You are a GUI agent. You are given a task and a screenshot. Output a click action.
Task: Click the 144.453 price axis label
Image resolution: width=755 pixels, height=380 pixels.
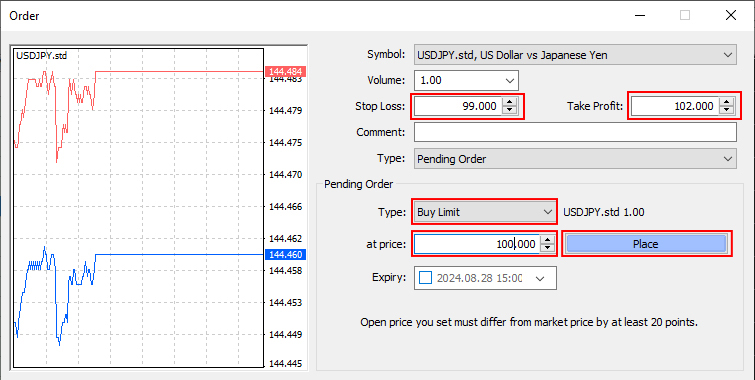click(286, 302)
